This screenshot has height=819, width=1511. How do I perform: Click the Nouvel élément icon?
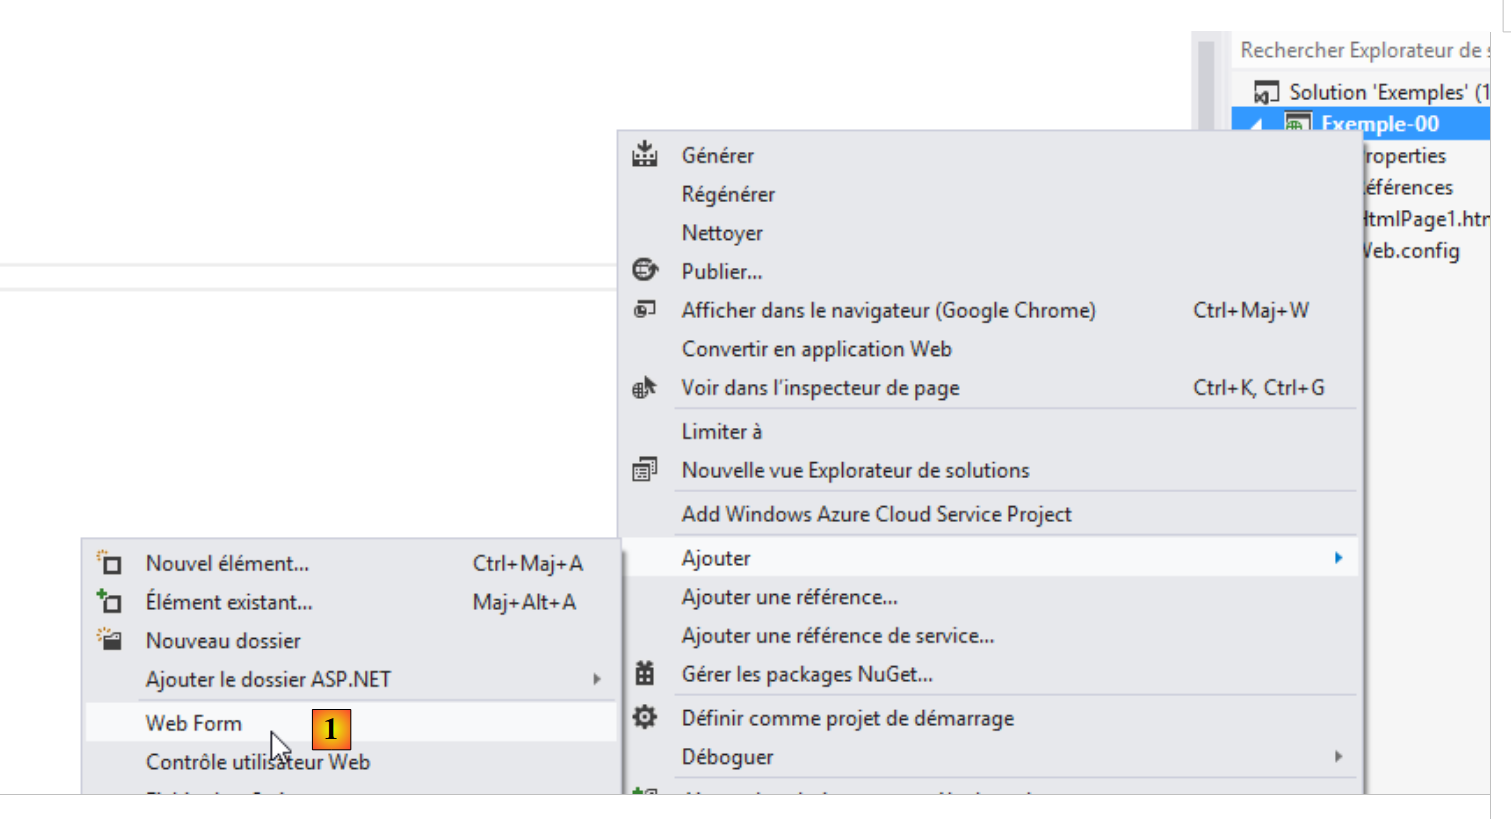point(109,563)
